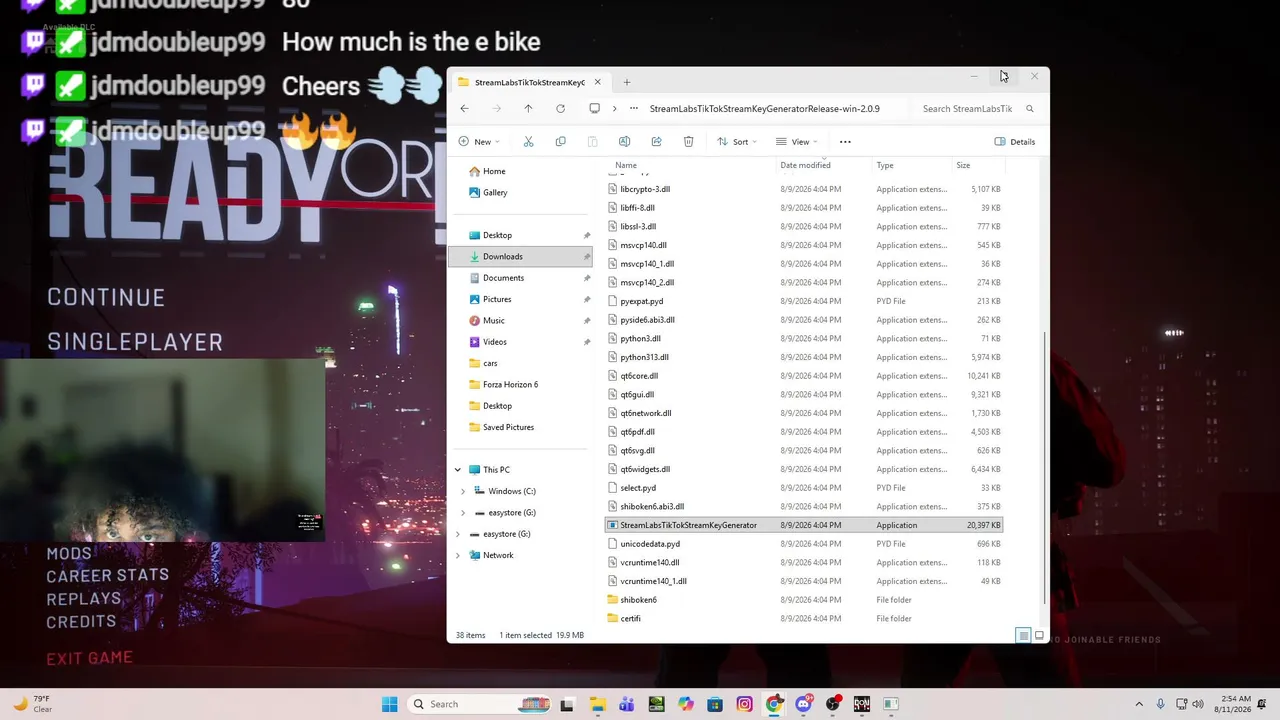Viewport: 1280px width, 720px height.
Task: Open Microsoft Store from the taskbar
Action: 715,704
